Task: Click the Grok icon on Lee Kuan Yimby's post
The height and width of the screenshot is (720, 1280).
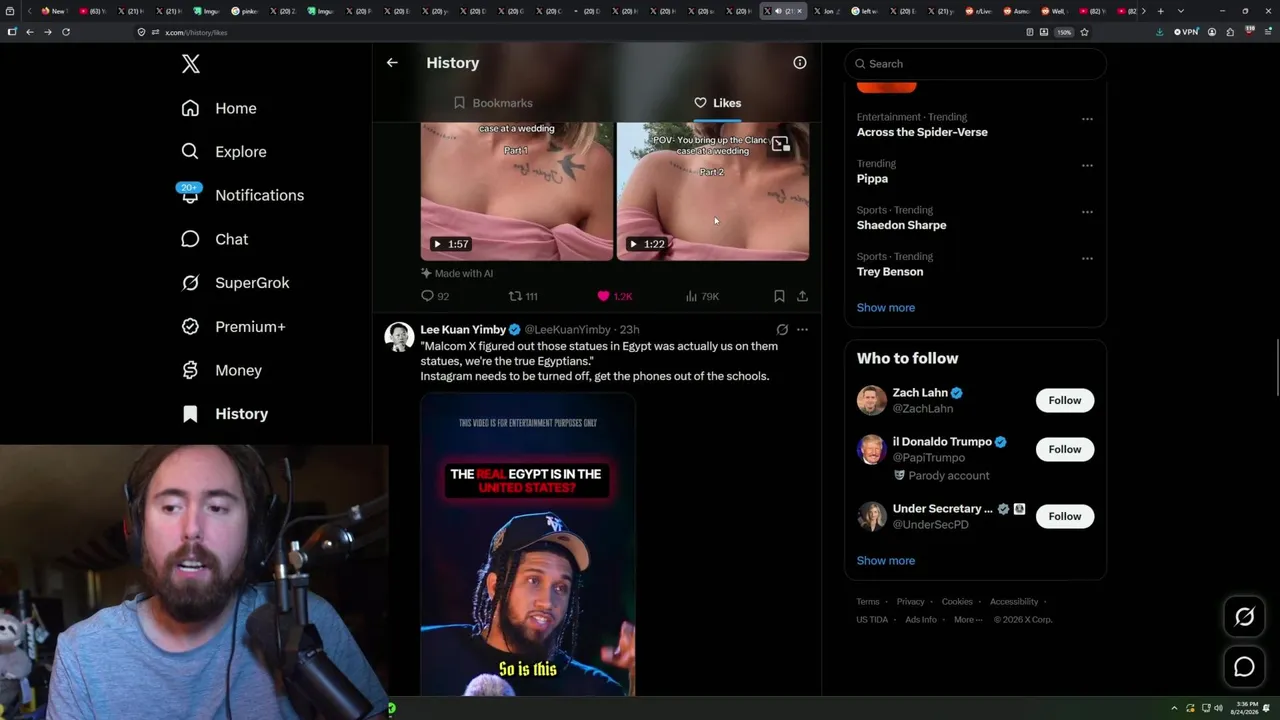Action: 782,329
